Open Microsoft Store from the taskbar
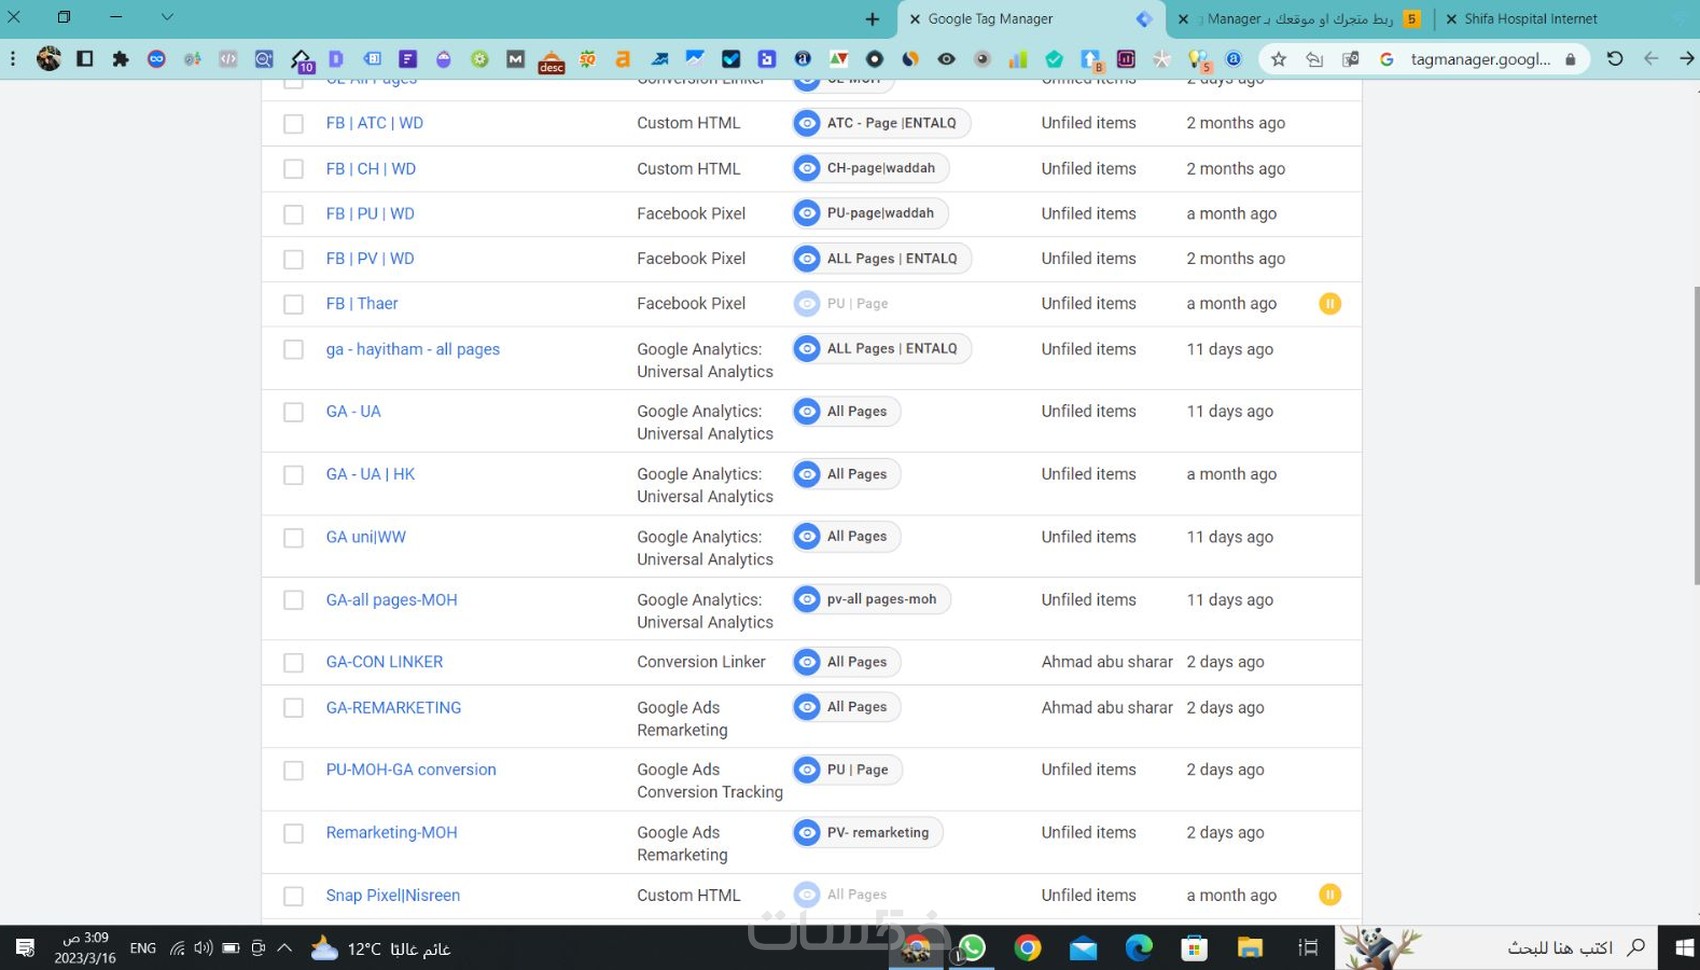The width and height of the screenshot is (1700, 970). coord(1194,947)
